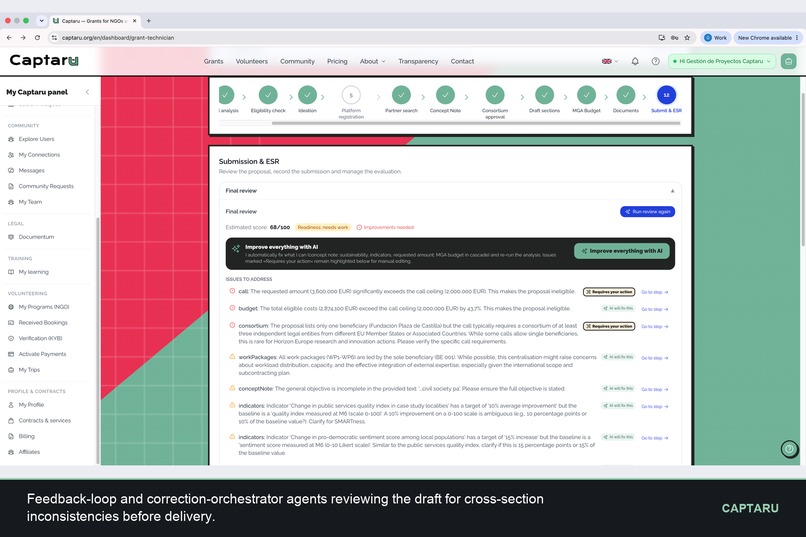Image resolution: width=806 pixels, height=537 pixels.
Task: Click the Messages sidebar icon
Action: pos(11,171)
